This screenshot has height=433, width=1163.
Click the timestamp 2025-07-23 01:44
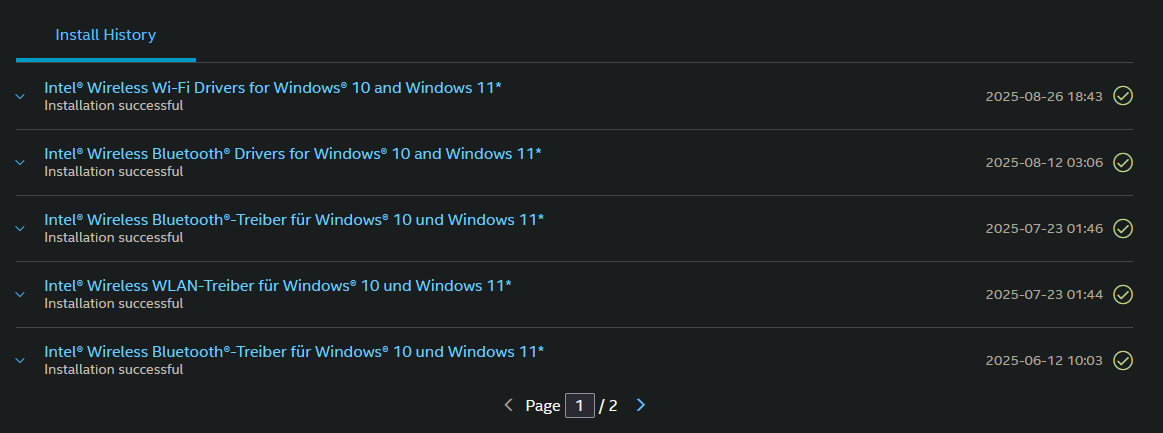click(x=1044, y=294)
